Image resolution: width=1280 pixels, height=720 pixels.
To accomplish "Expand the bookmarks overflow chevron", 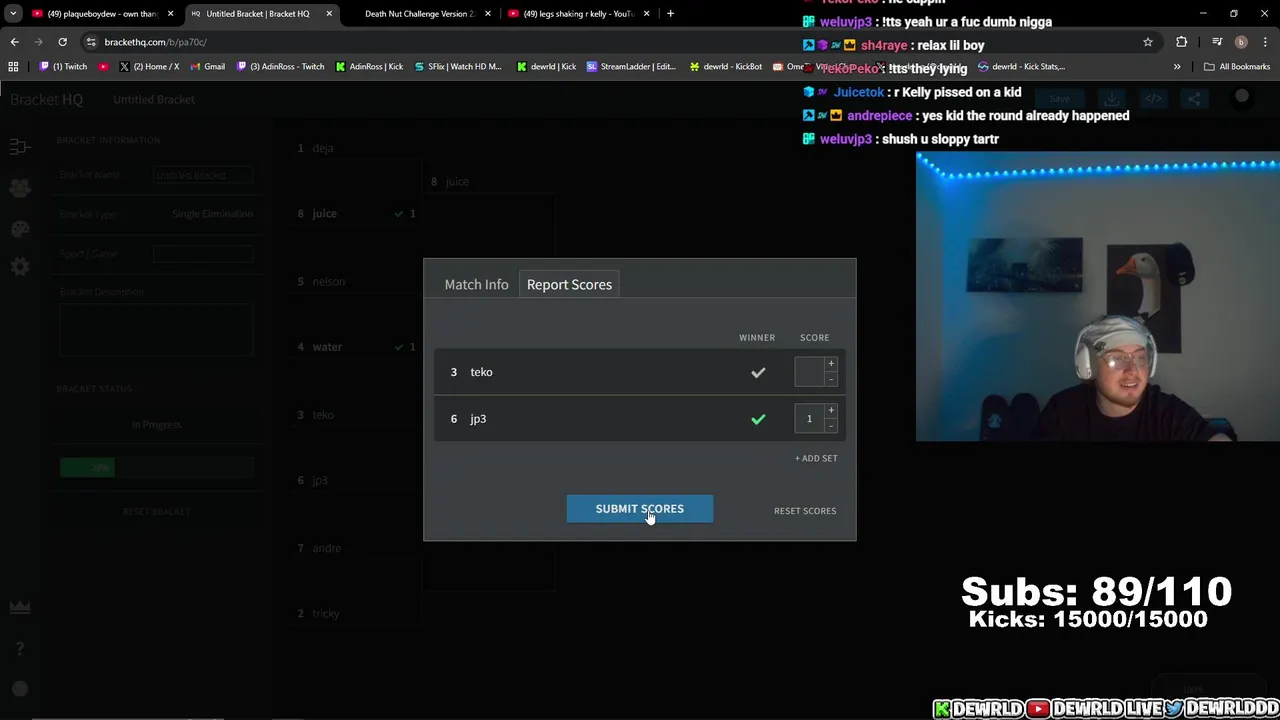I will (x=1177, y=67).
